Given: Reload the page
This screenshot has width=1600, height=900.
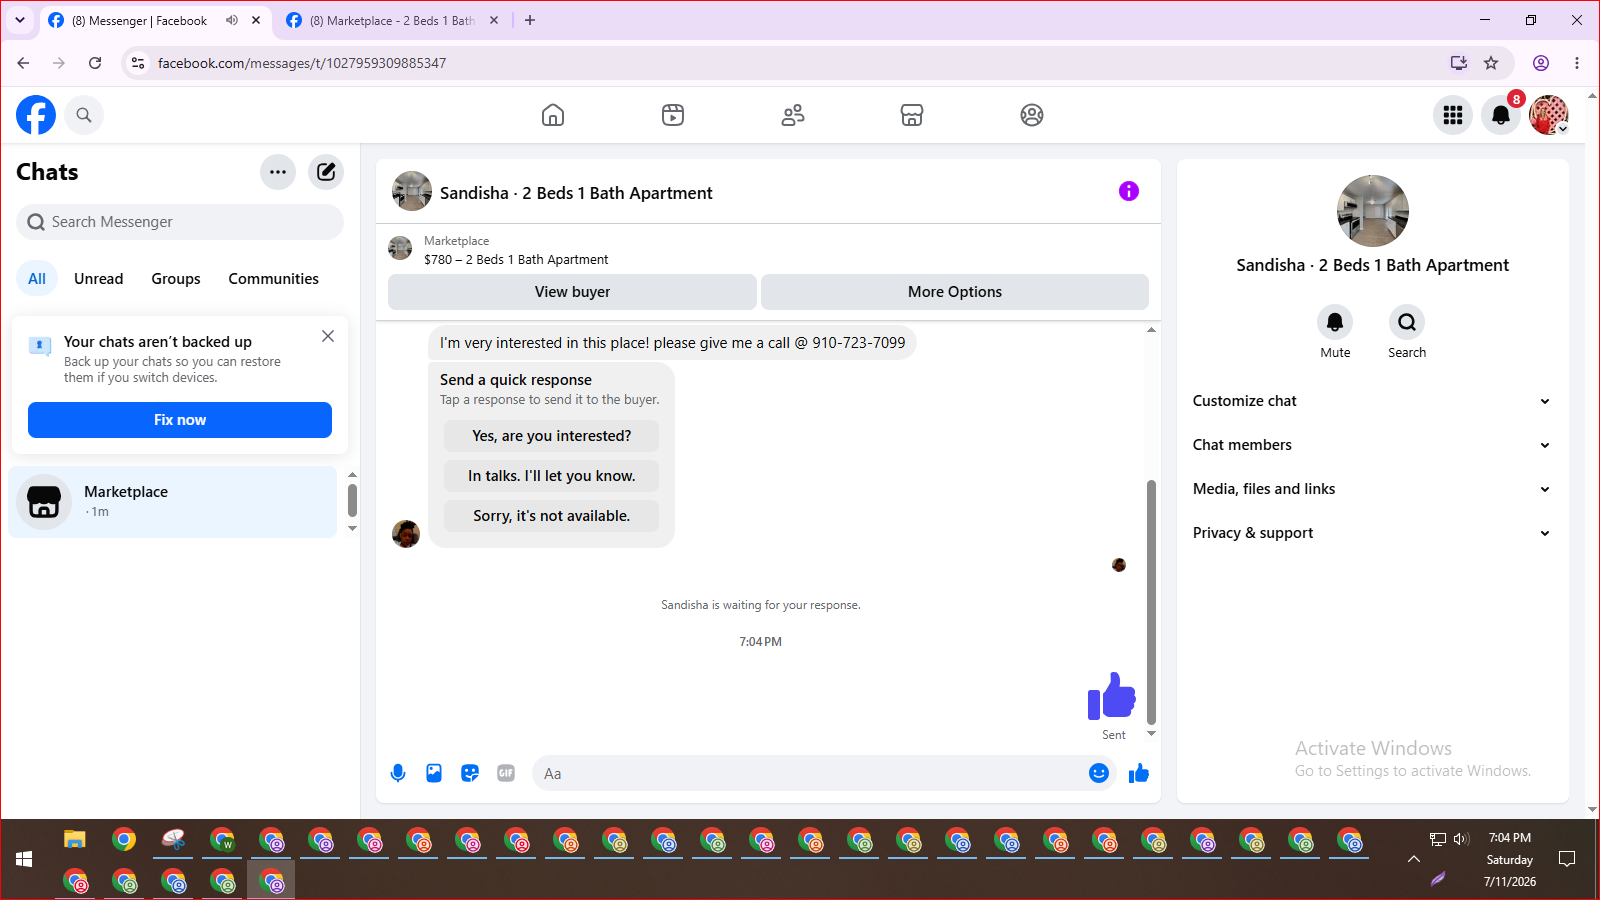Looking at the screenshot, I should click(95, 63).
